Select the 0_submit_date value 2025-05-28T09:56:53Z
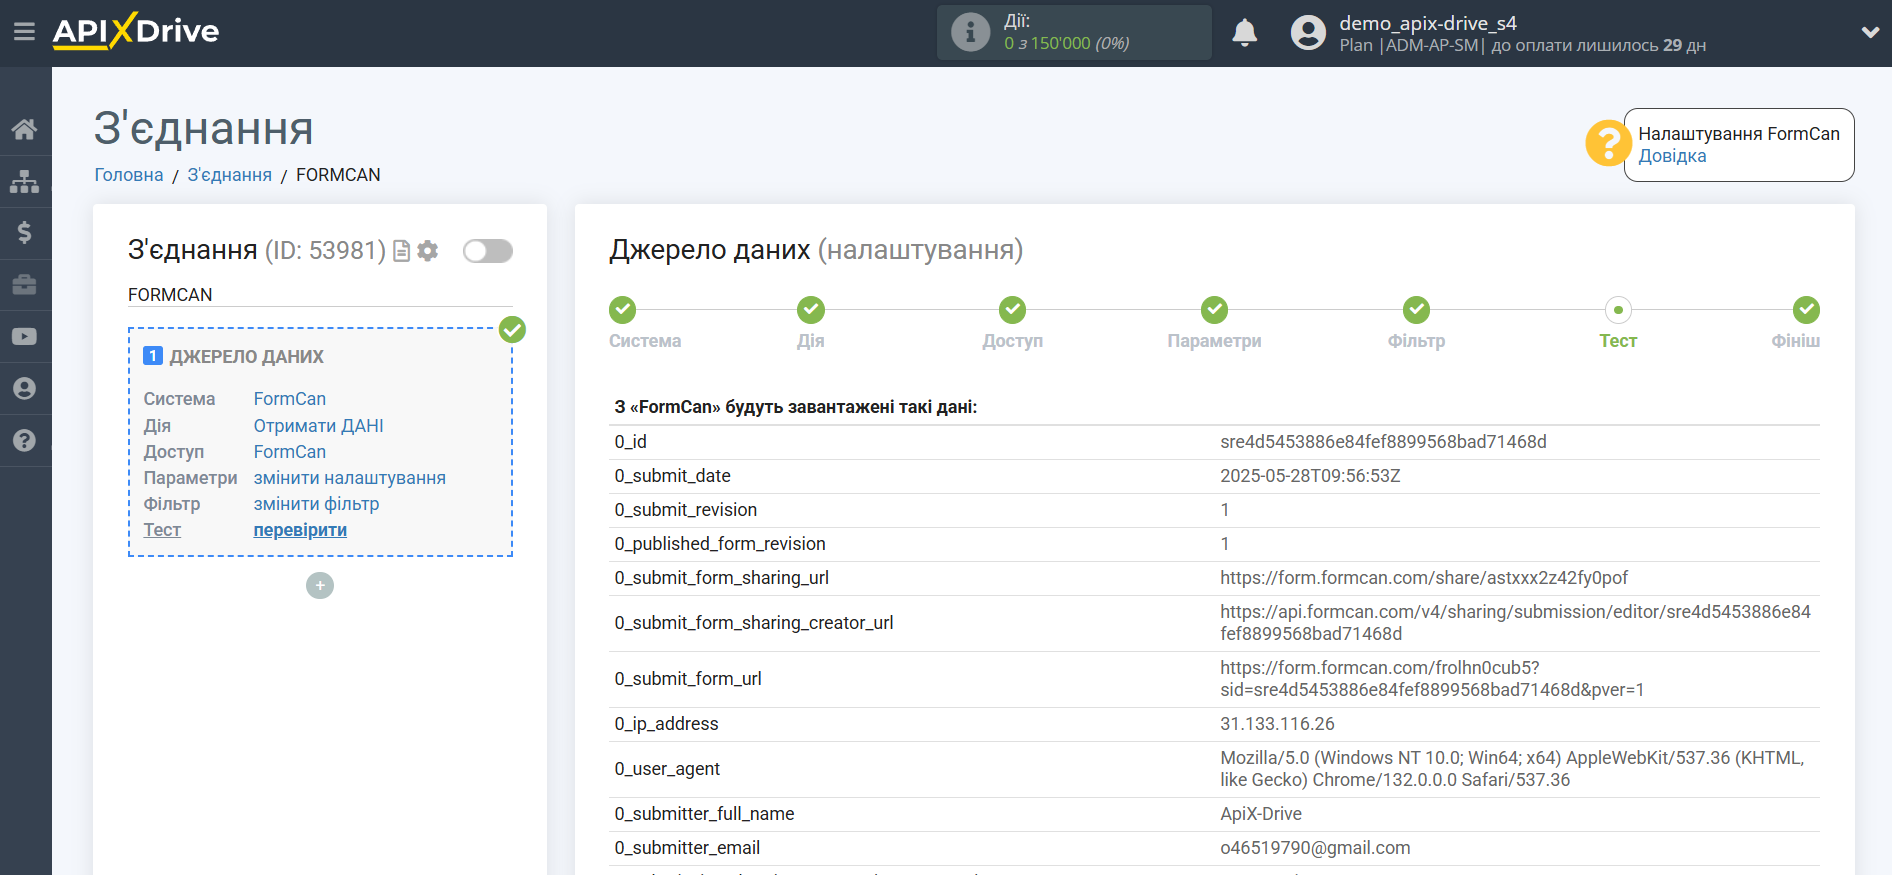 (x=1310, y=476)
